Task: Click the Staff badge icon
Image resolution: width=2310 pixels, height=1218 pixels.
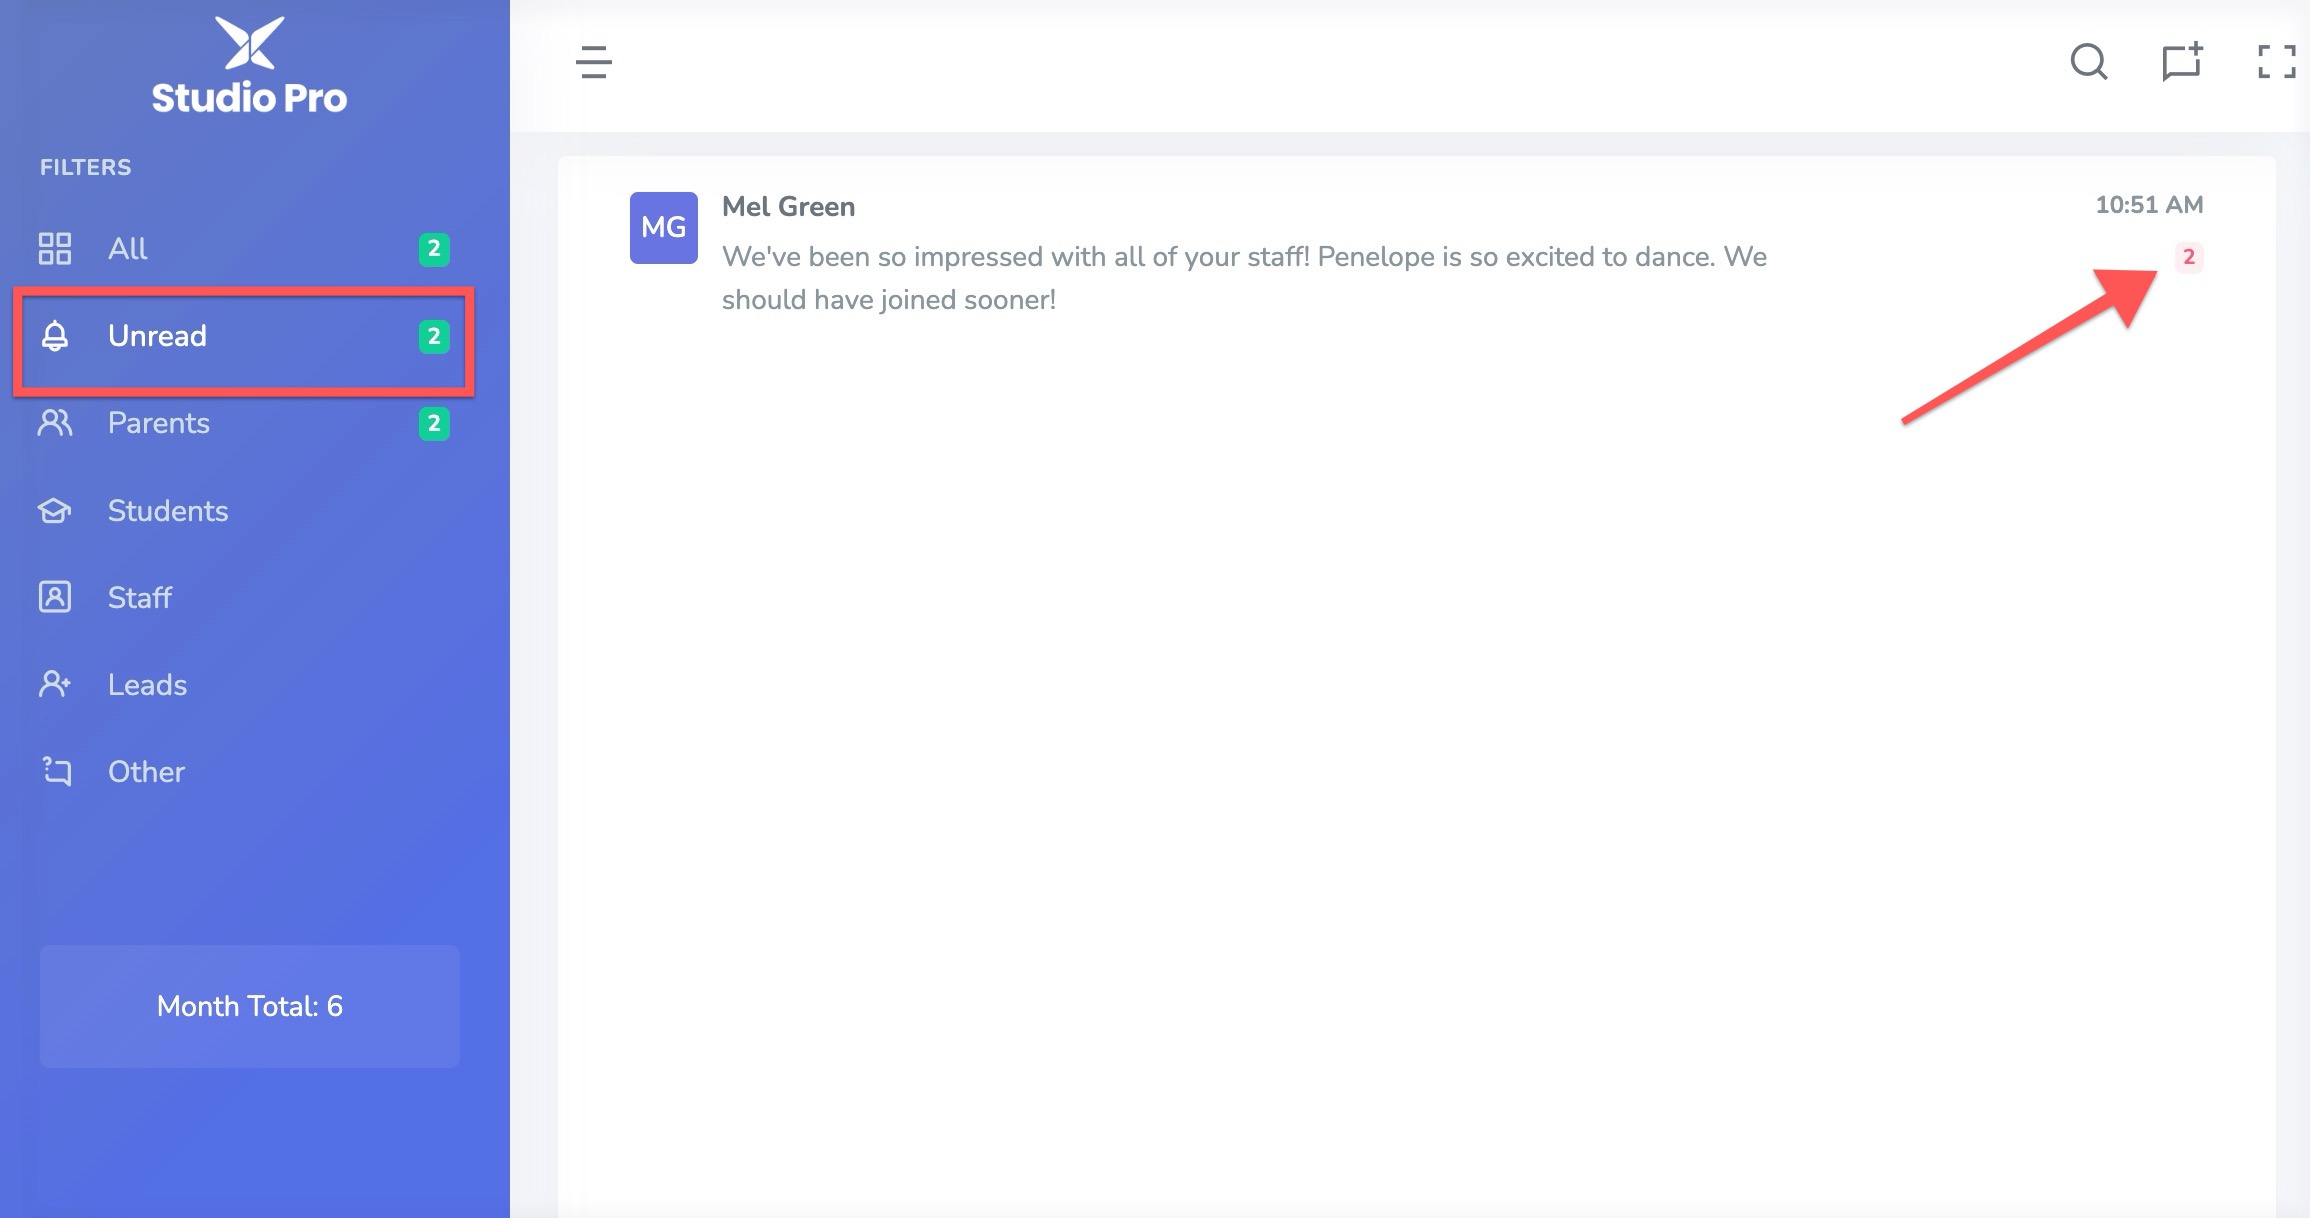Action: pyautogui.click(x=55, y=597)
